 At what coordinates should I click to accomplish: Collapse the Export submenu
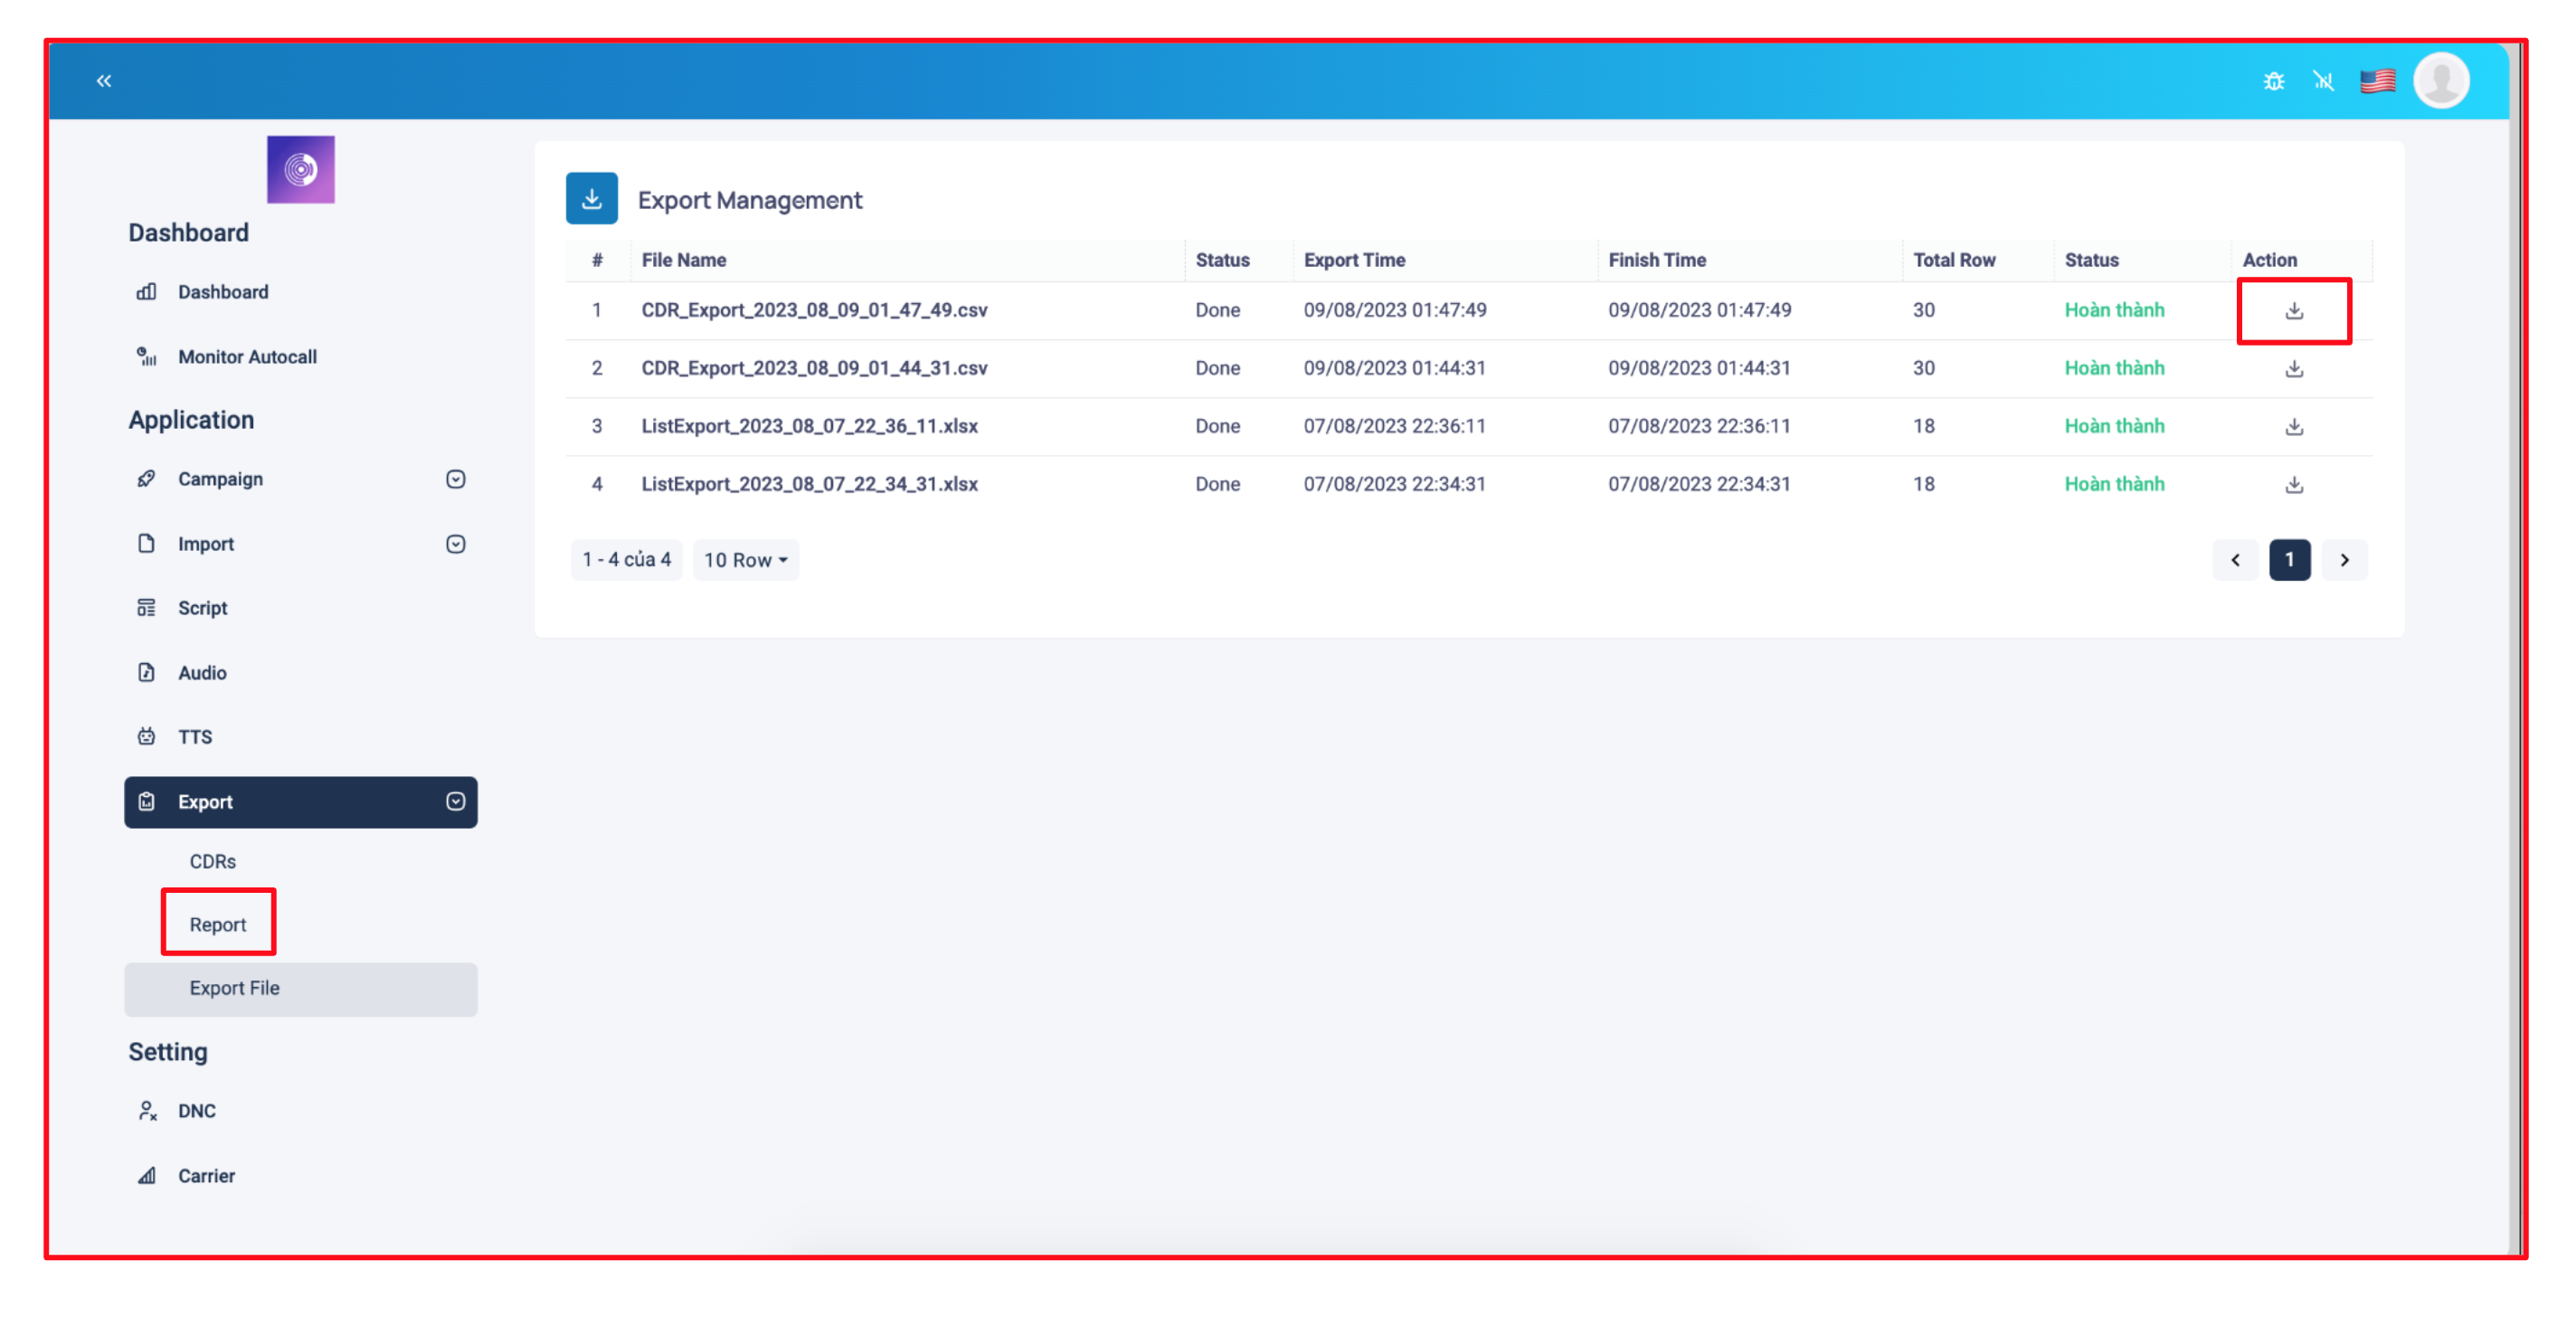pos(455,802)
